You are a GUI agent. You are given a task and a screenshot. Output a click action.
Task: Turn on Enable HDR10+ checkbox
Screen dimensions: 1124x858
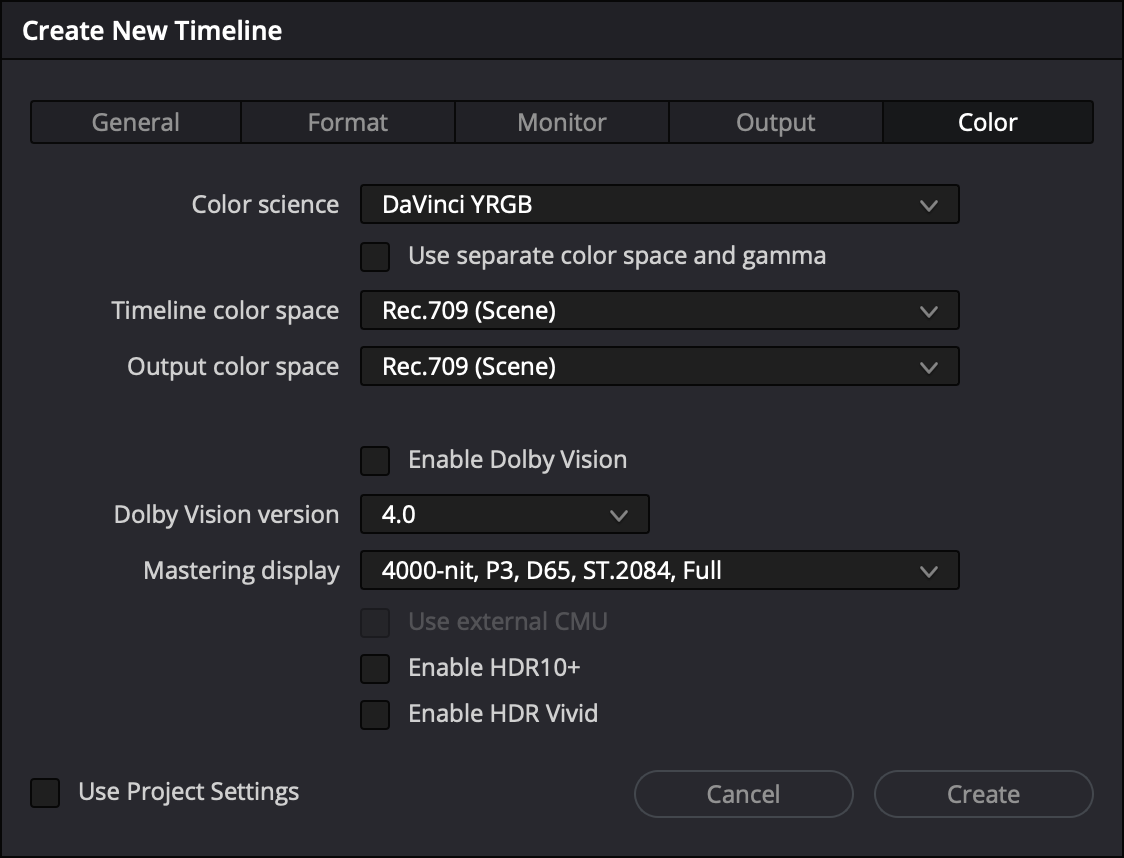pyautogui.click(x=375, y=668)
